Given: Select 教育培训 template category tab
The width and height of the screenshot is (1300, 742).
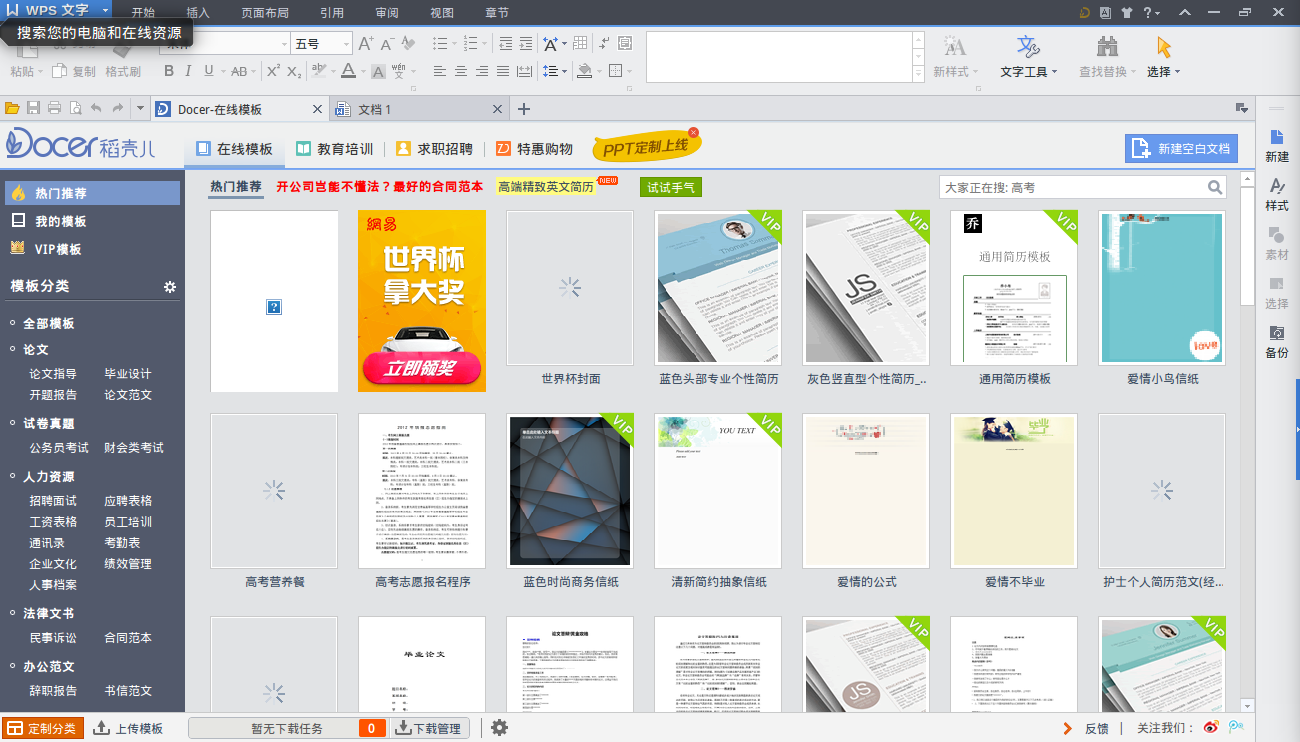Looking at the screenshot, I should tap(335, 149).
